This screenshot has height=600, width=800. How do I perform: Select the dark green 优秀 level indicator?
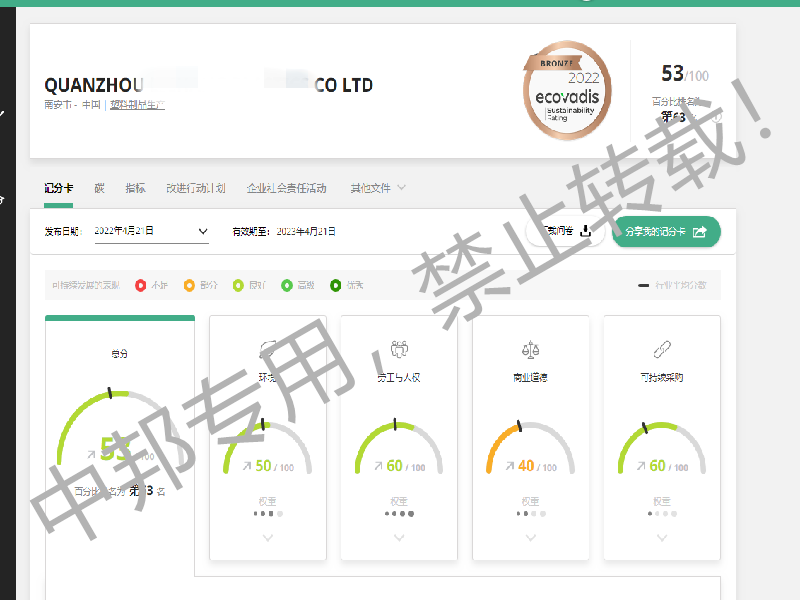tap(335, 286)
